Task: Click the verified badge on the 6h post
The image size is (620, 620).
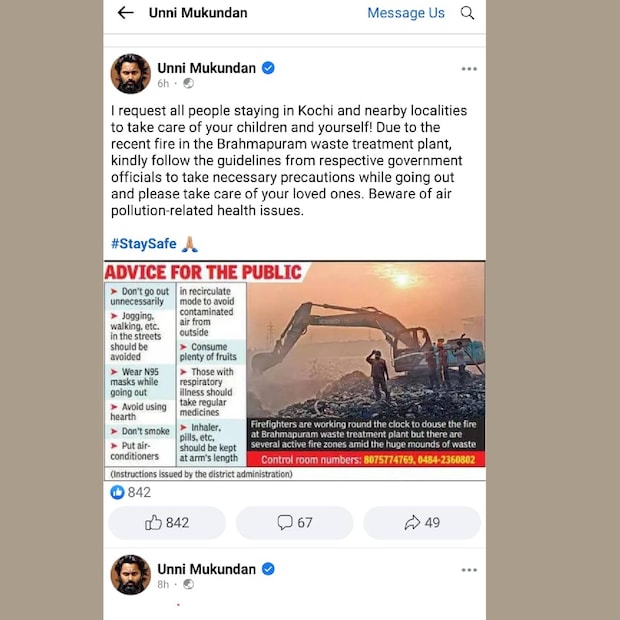Action: click(x=268, y=68)
